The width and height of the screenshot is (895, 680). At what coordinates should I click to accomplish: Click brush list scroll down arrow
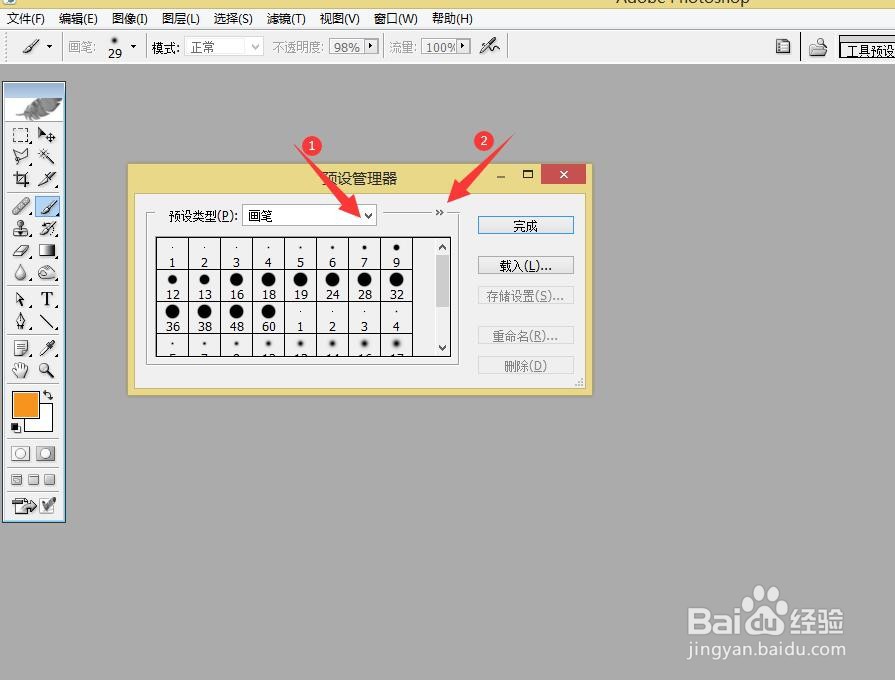(442, 347)
